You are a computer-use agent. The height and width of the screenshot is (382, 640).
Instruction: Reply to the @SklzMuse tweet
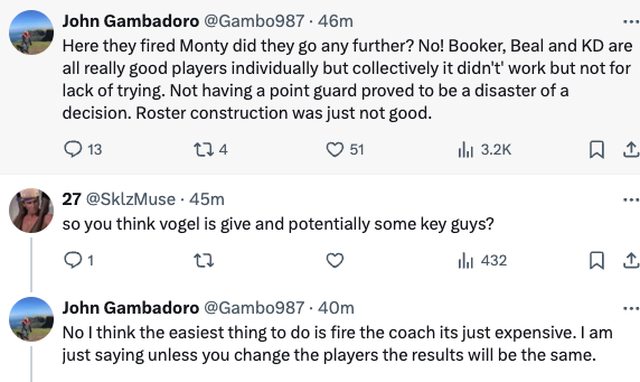pos(79,260)
